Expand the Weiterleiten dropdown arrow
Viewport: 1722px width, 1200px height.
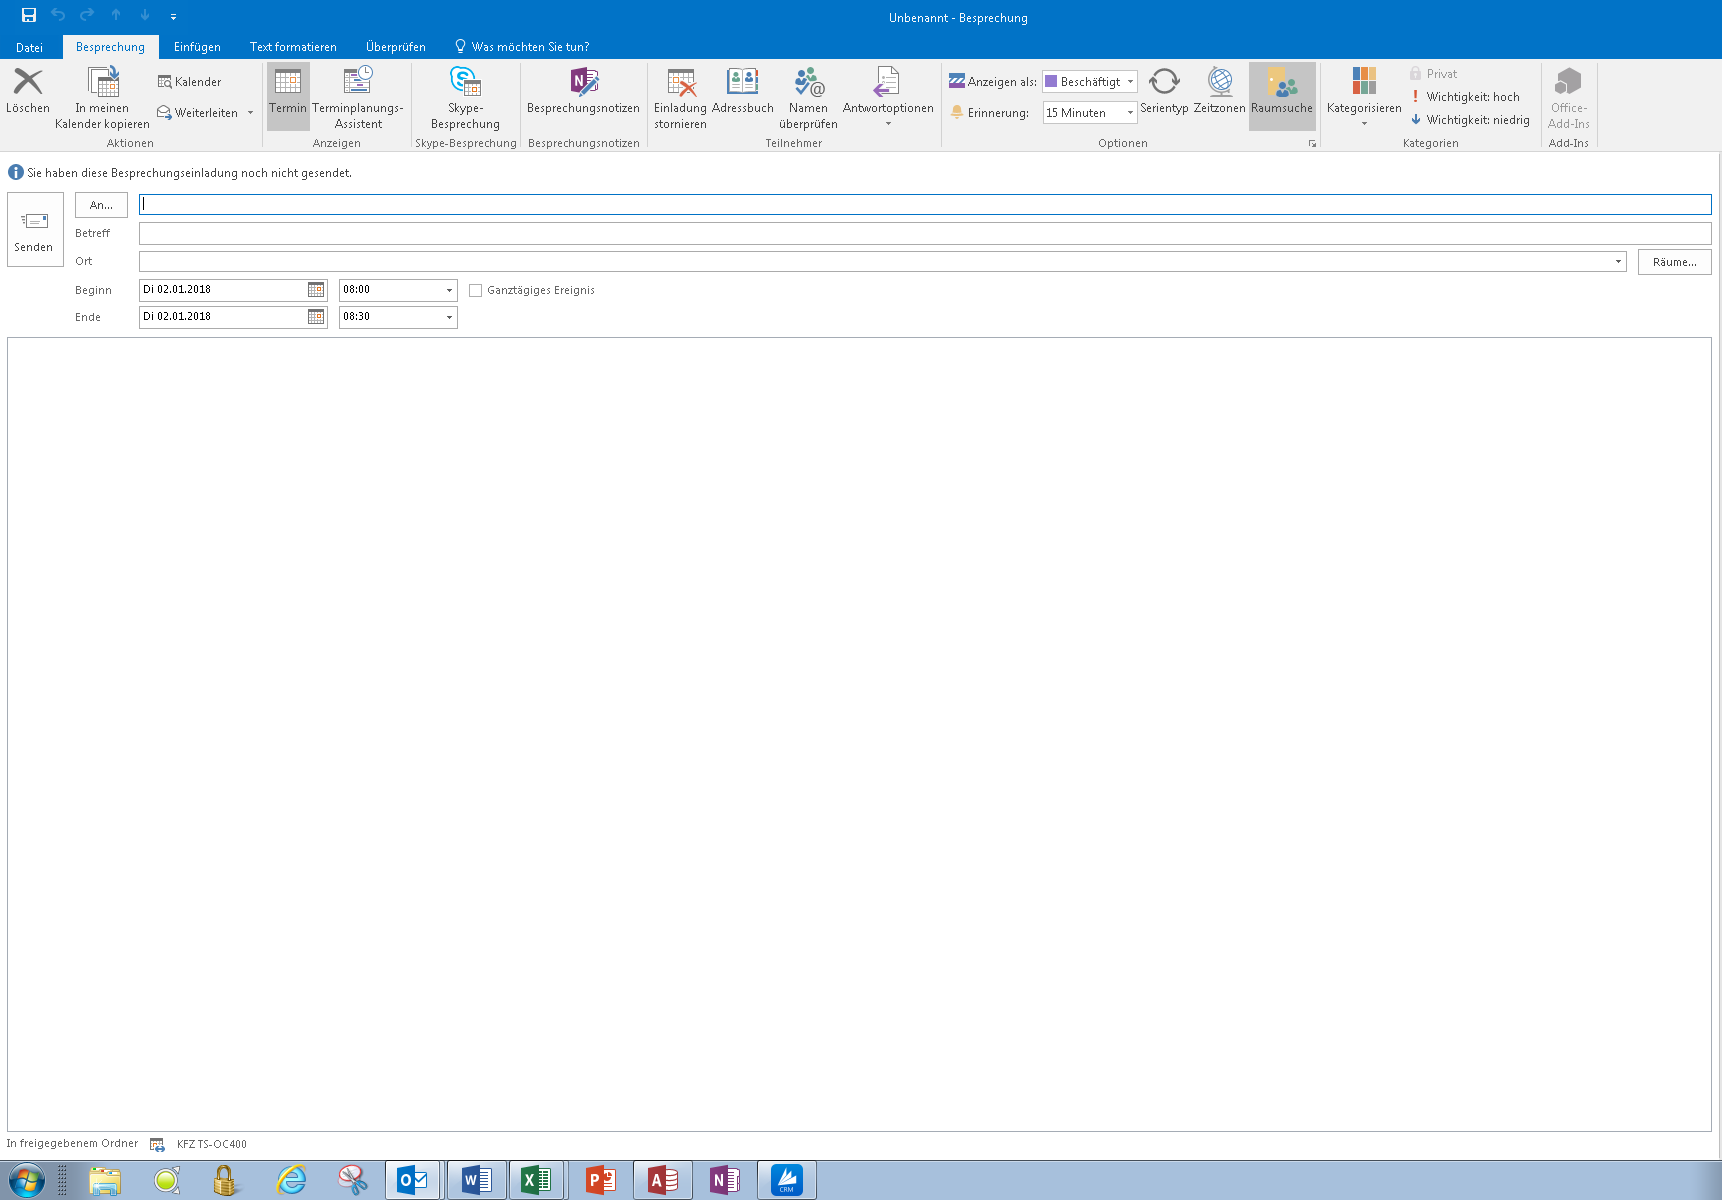[x=250, y=113]
